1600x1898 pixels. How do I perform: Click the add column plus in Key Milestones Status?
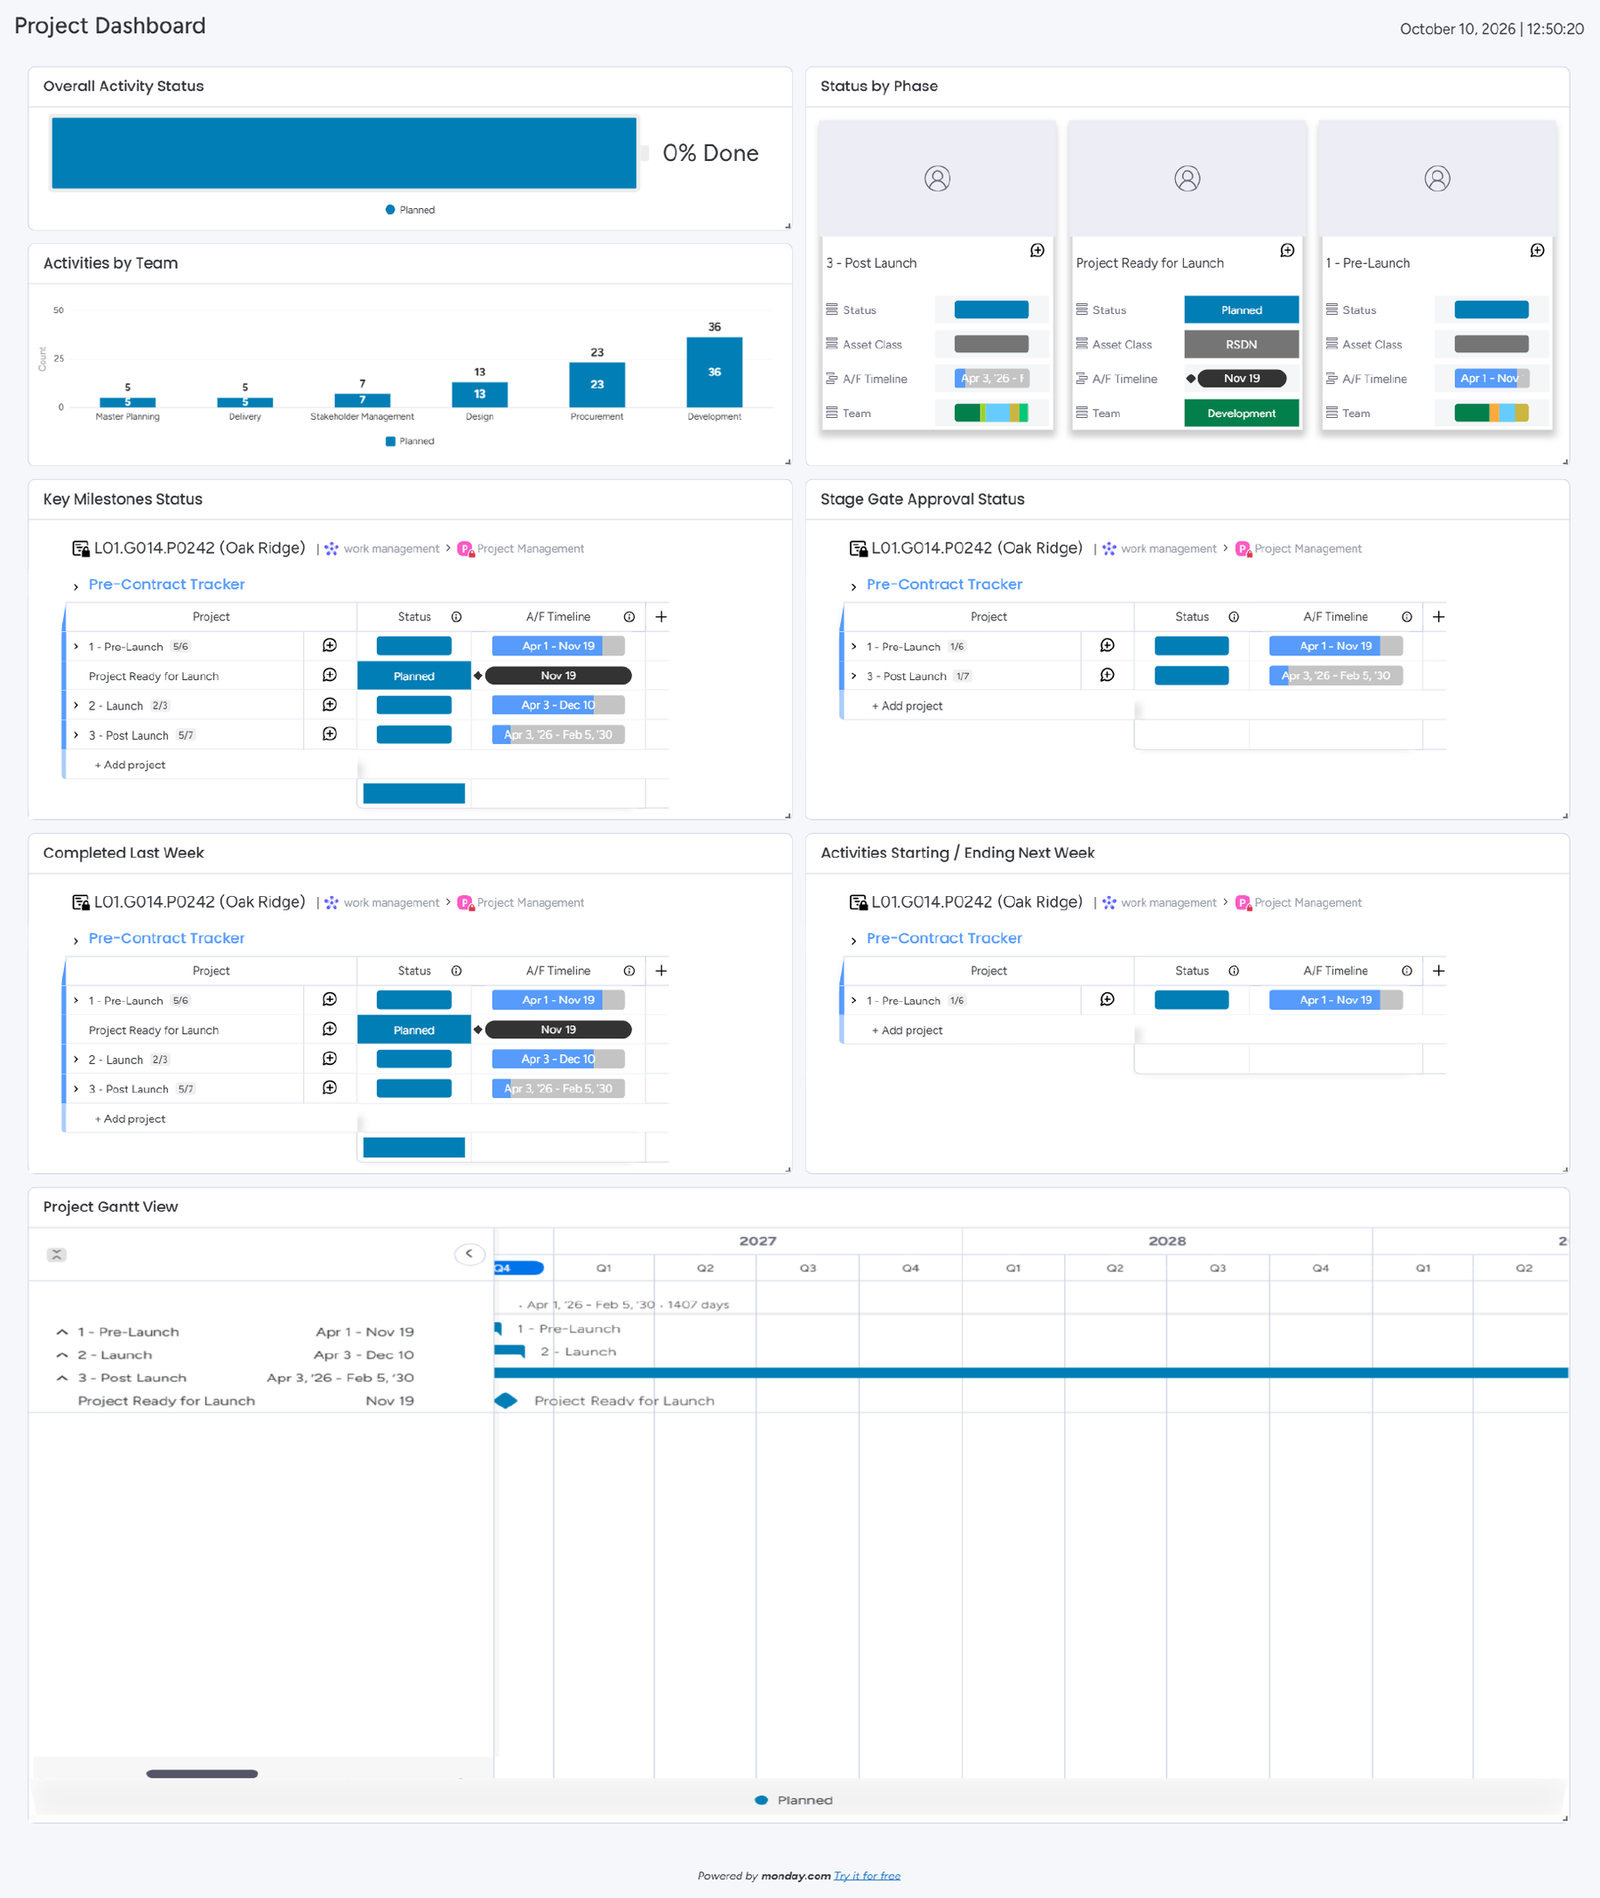(x=661, y=617)
